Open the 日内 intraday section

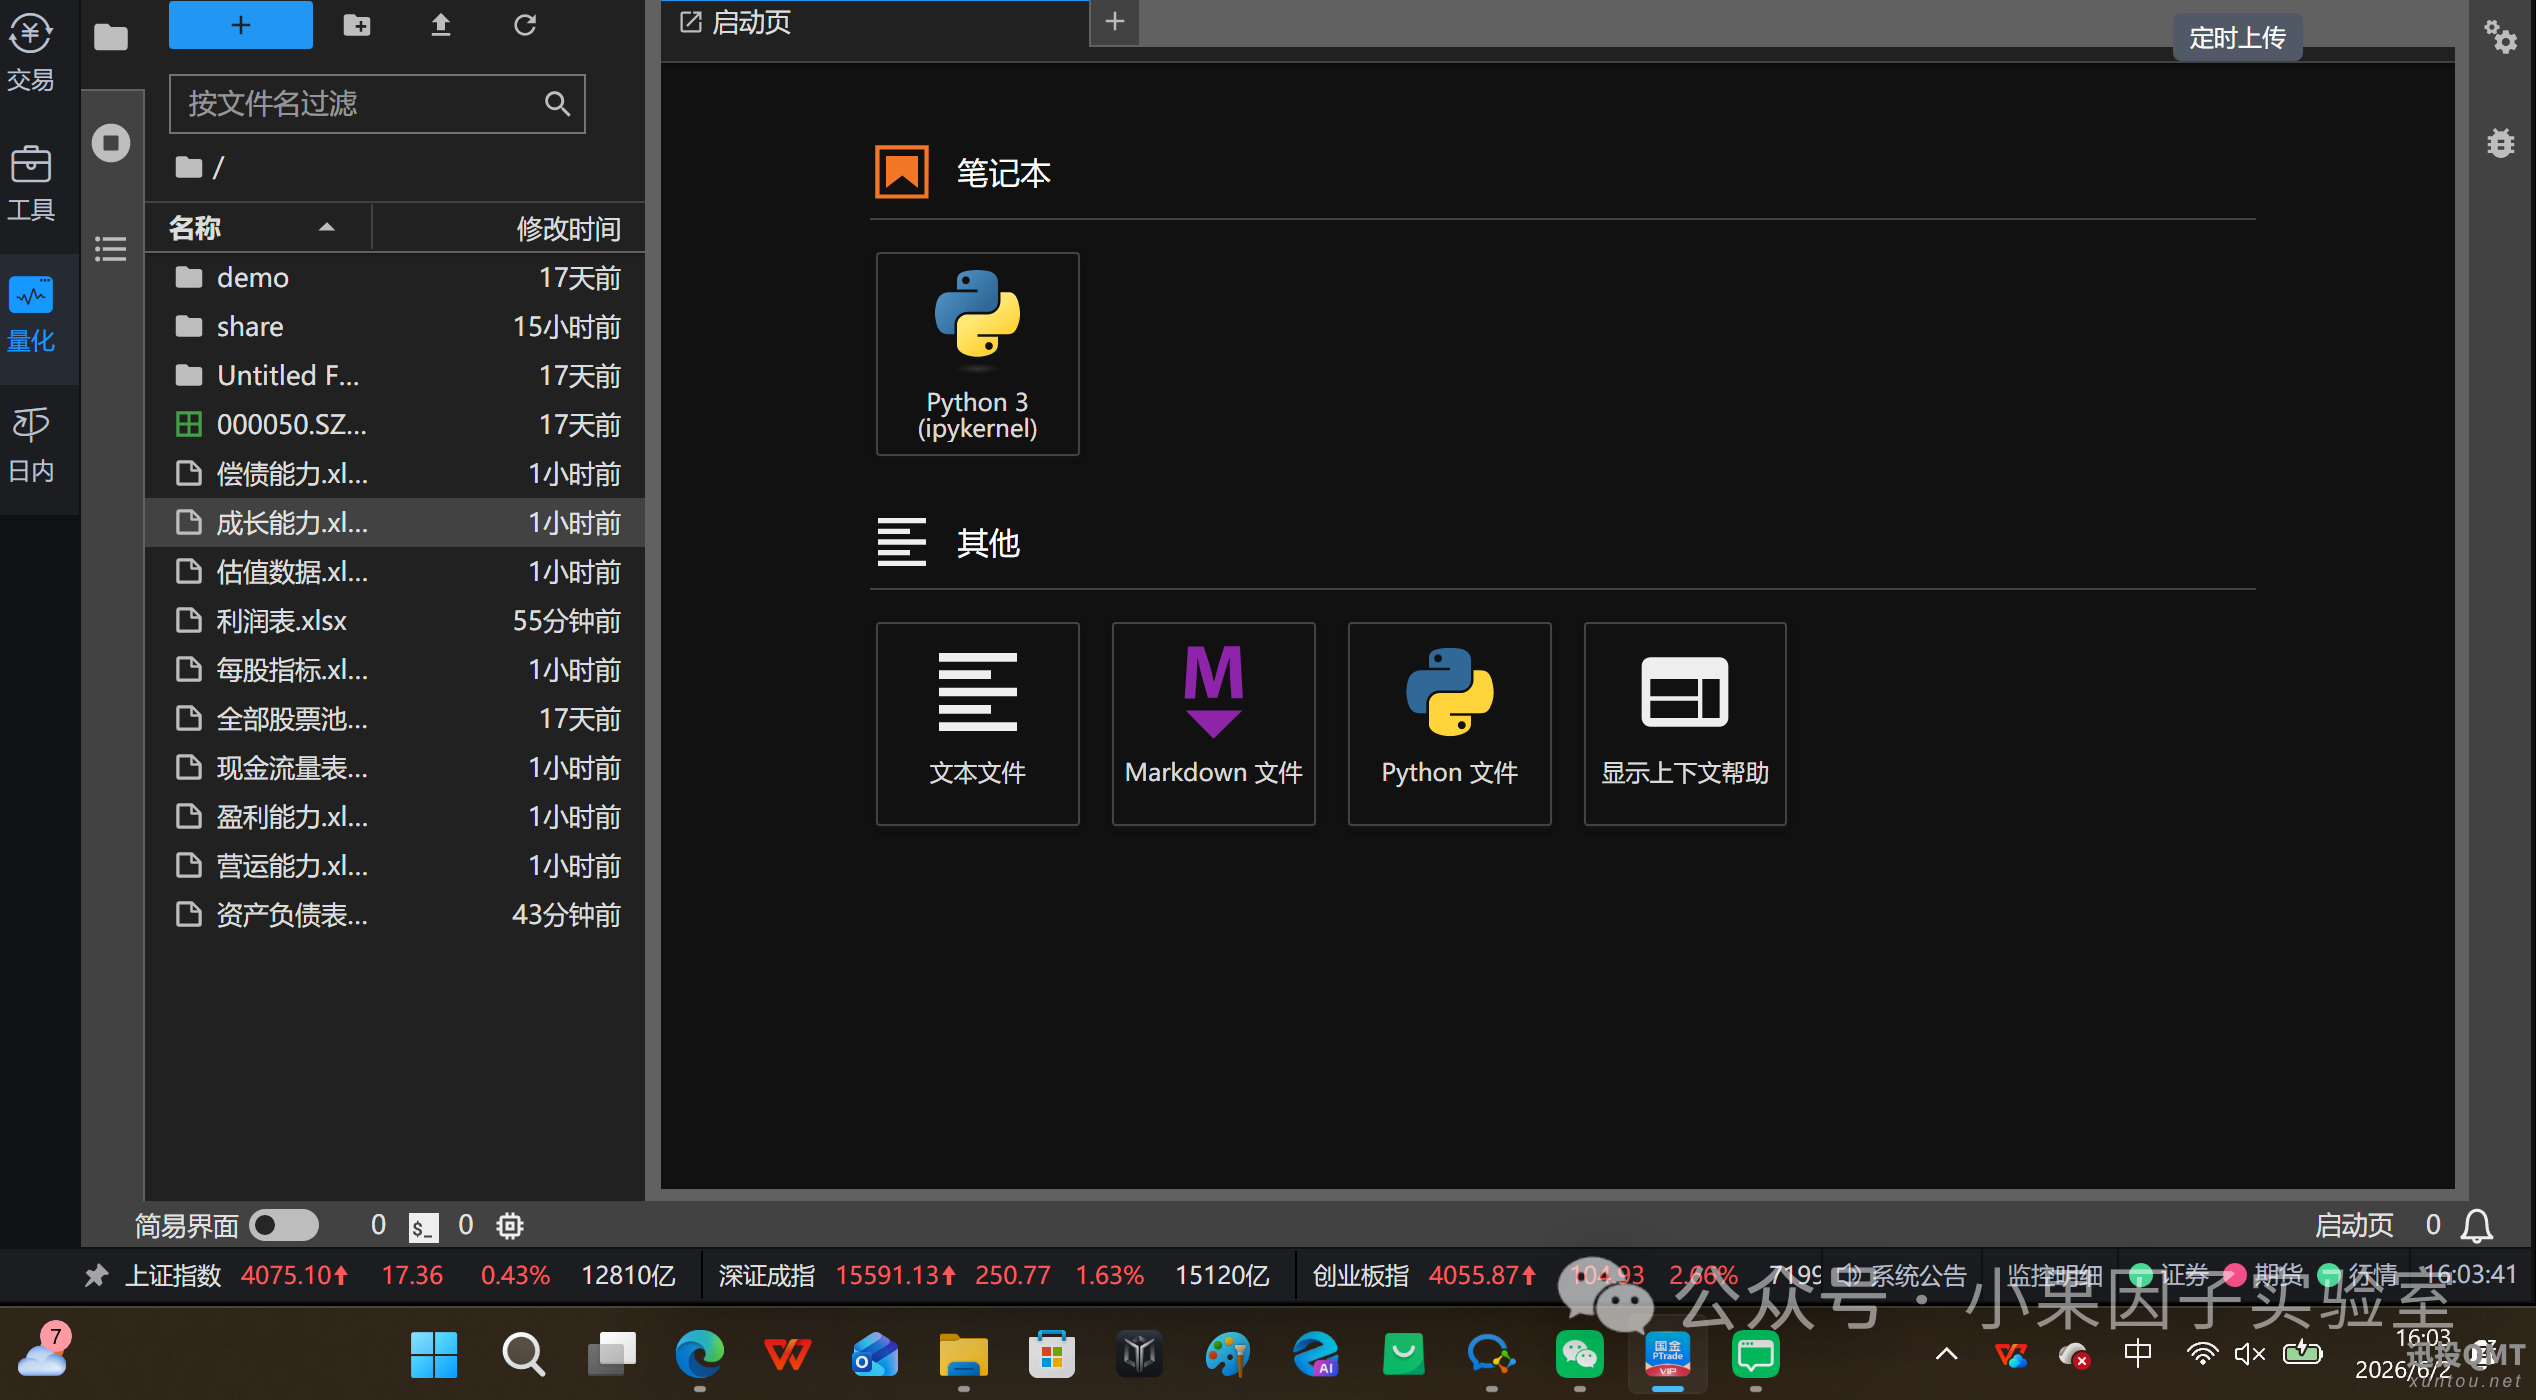[x=31, y=446]
